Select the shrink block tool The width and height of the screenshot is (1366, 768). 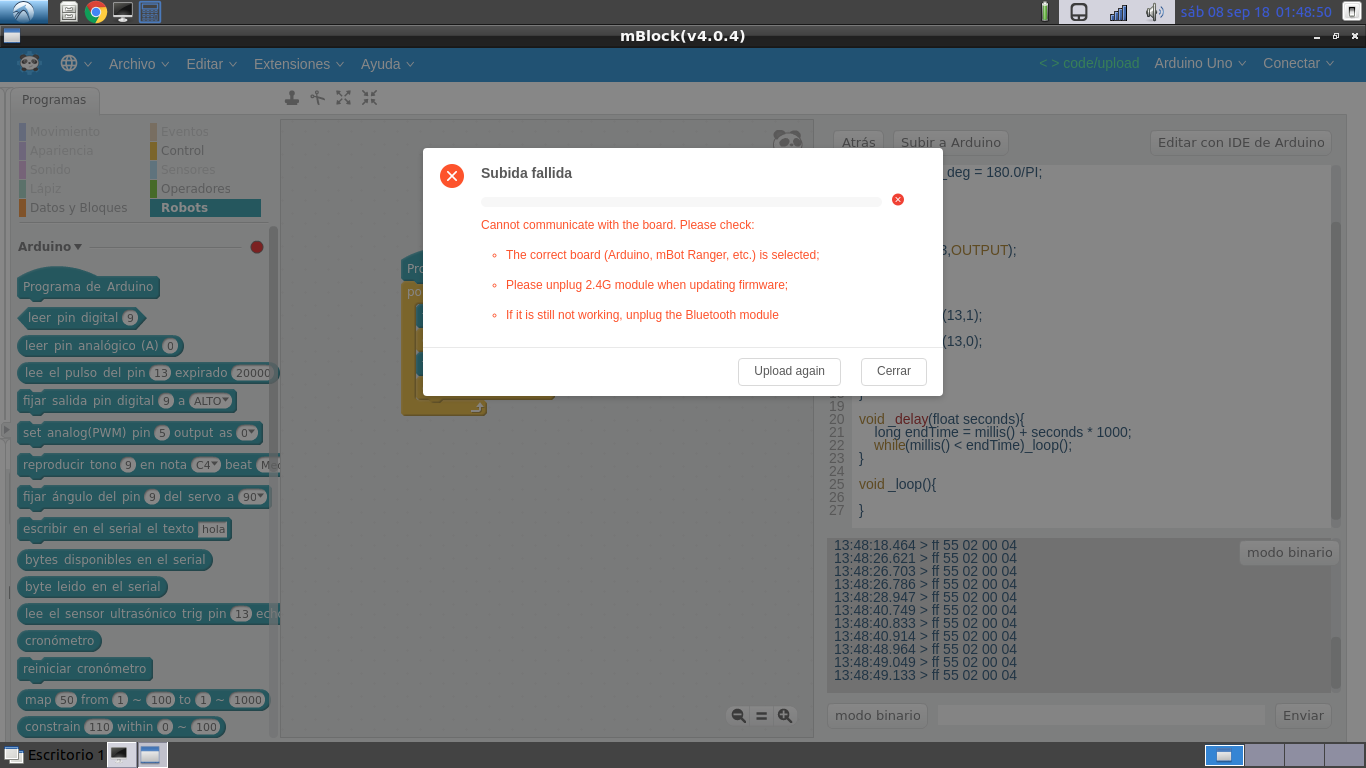point(370,98)
